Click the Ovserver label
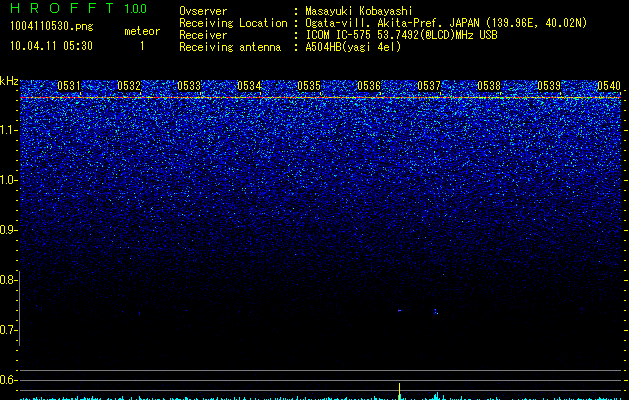Viewport: 629px width, 400px height. [x=203, y=11]
